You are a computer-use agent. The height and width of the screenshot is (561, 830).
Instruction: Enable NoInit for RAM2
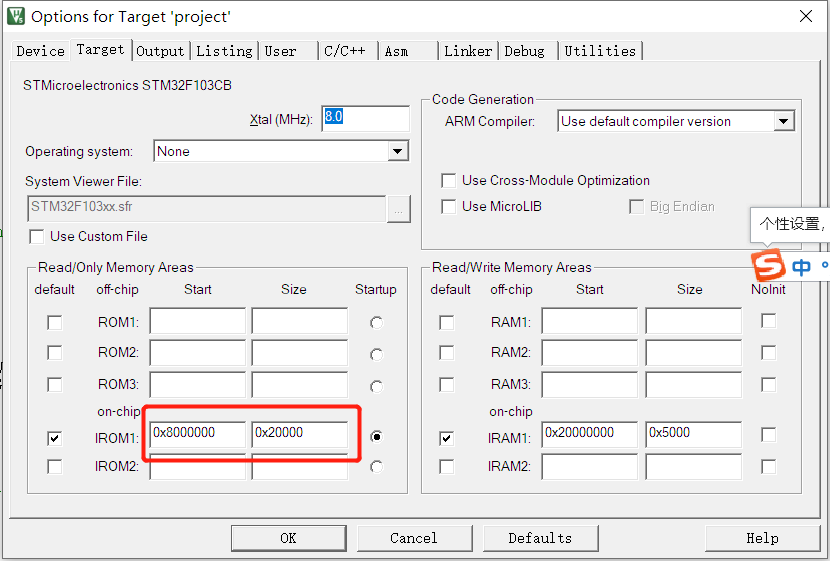768,352
